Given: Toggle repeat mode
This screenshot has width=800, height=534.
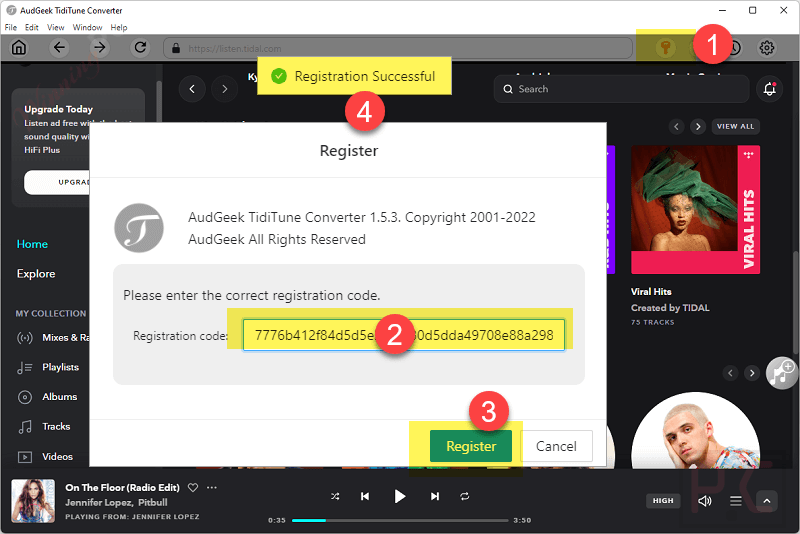Looking at the screenshot, I should tap(464, 496).
